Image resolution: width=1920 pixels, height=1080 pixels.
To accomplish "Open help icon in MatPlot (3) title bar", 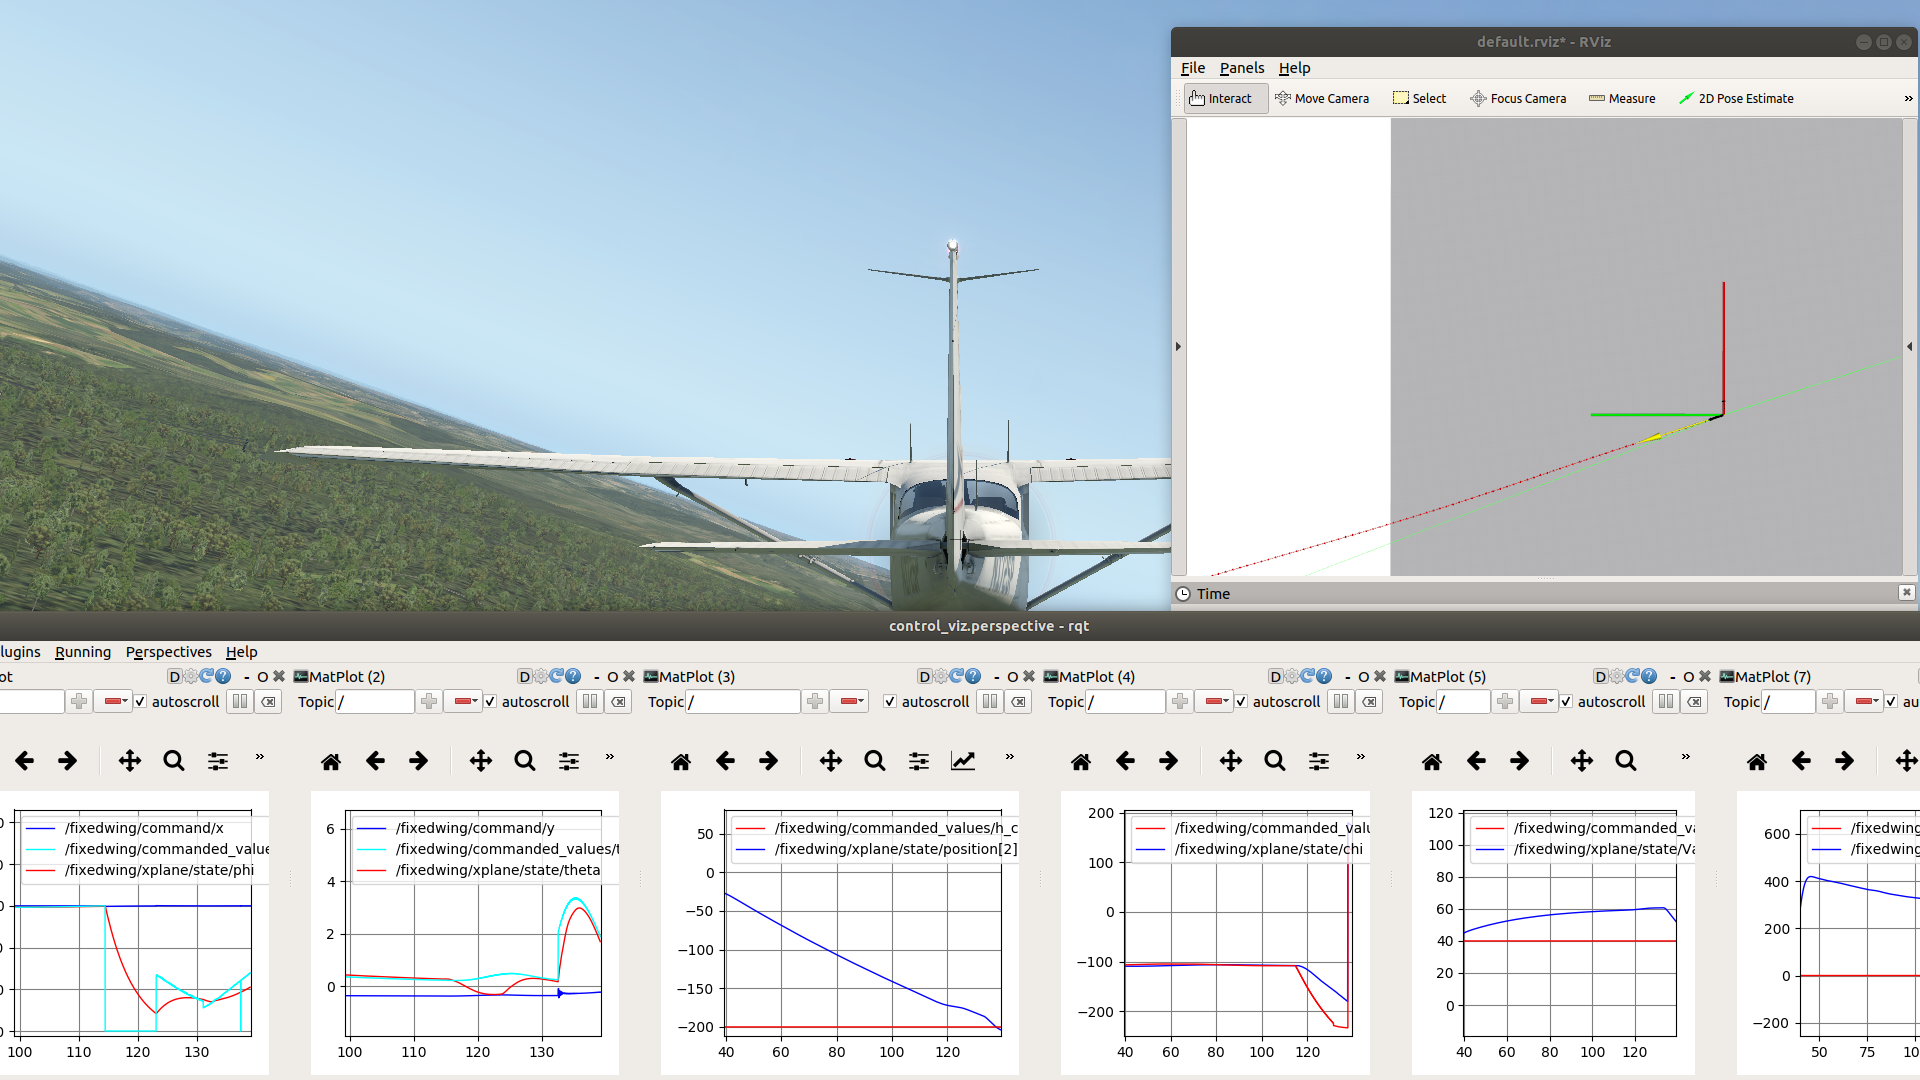I will point(973,676).
